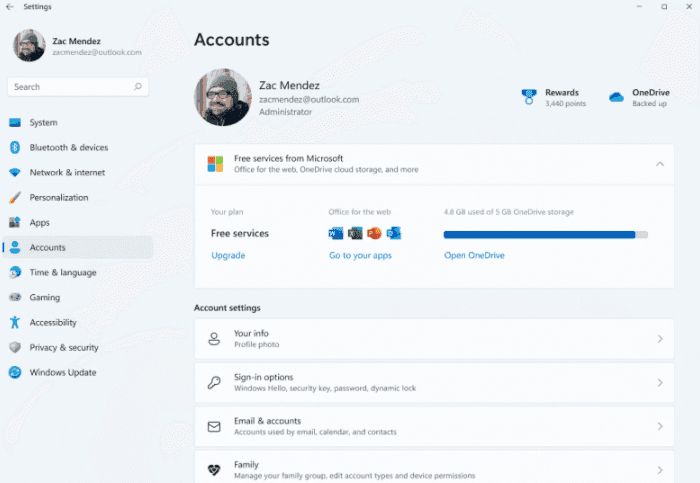The image size is (700, 483).
Task: Click the Email & accounts envelope icon
Action: 214,426
